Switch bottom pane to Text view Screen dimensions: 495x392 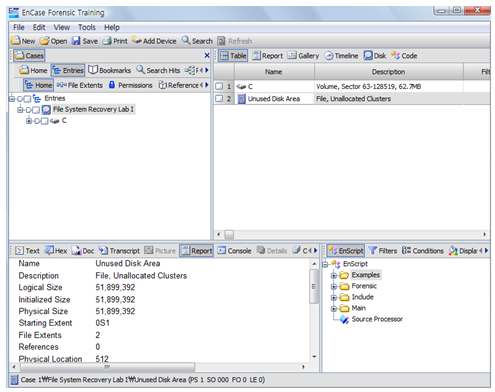[x=27, y=251]
